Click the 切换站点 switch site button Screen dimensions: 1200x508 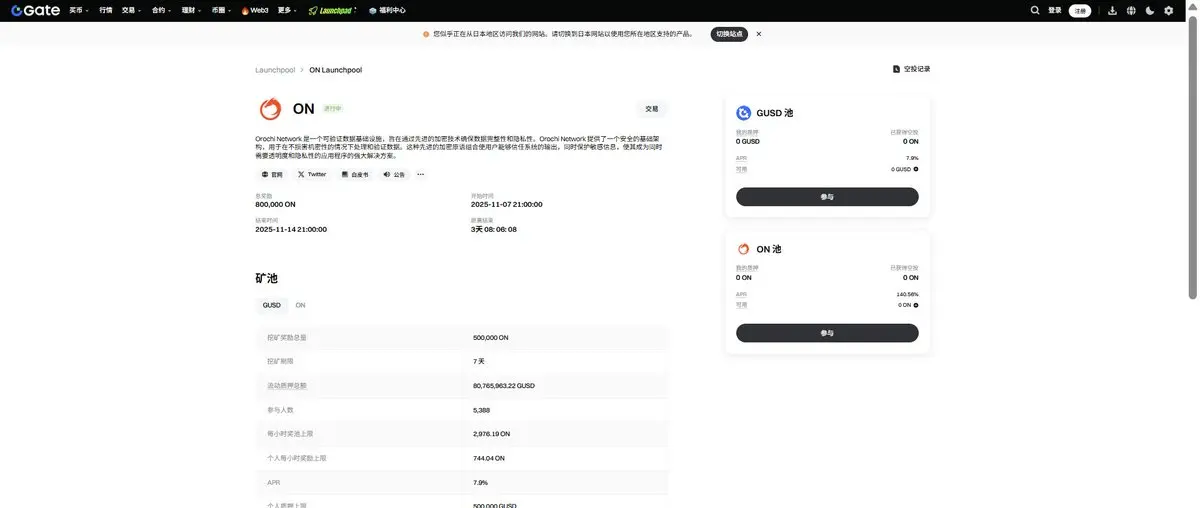click(729, 34)
